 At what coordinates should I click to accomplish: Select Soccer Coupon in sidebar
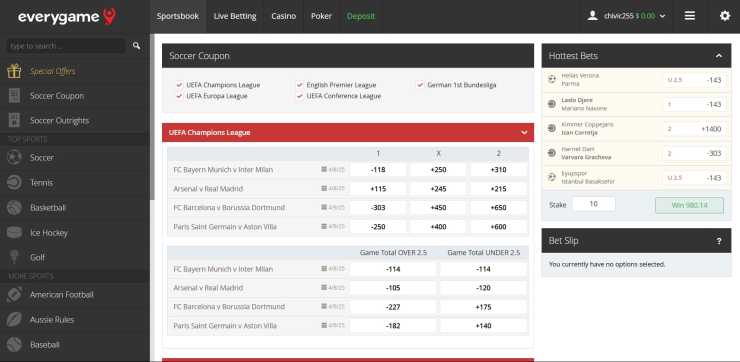pos(57,96)
